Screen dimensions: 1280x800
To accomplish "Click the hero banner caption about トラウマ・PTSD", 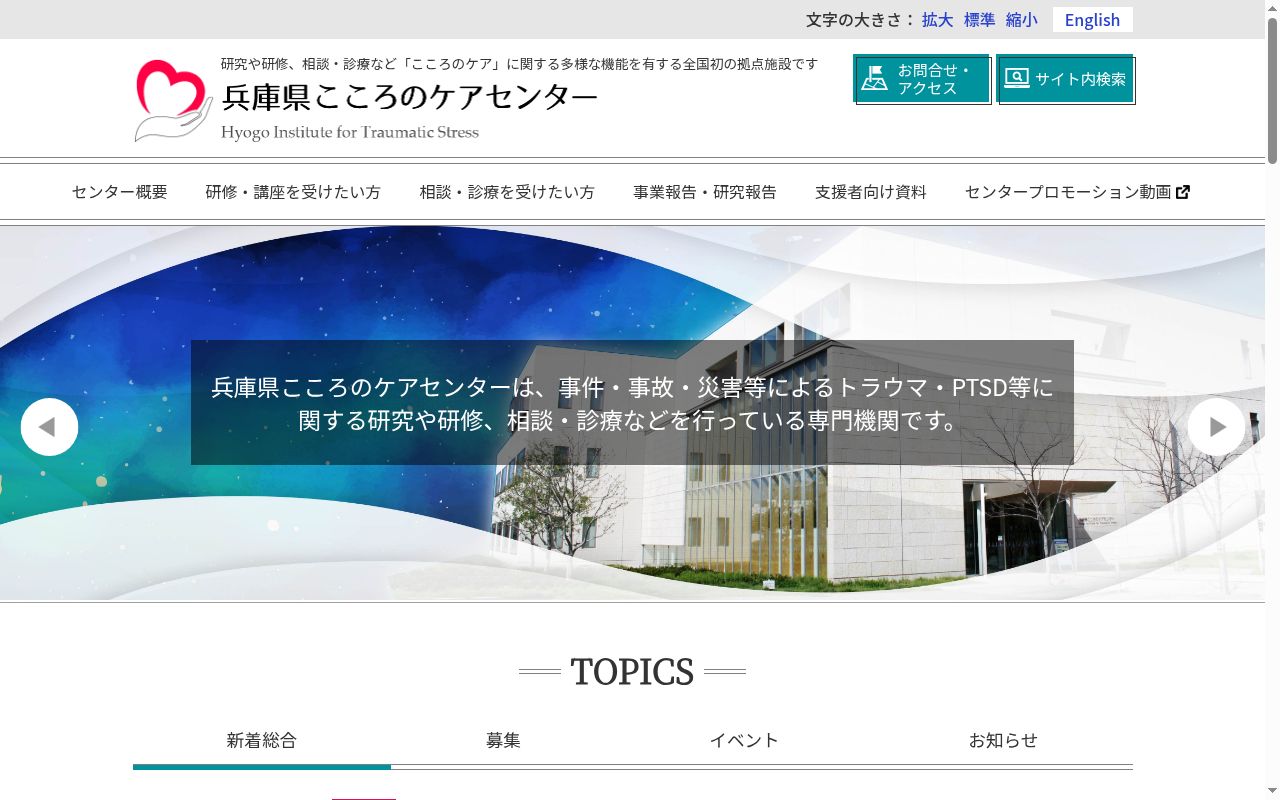I will tap(632, 403).
